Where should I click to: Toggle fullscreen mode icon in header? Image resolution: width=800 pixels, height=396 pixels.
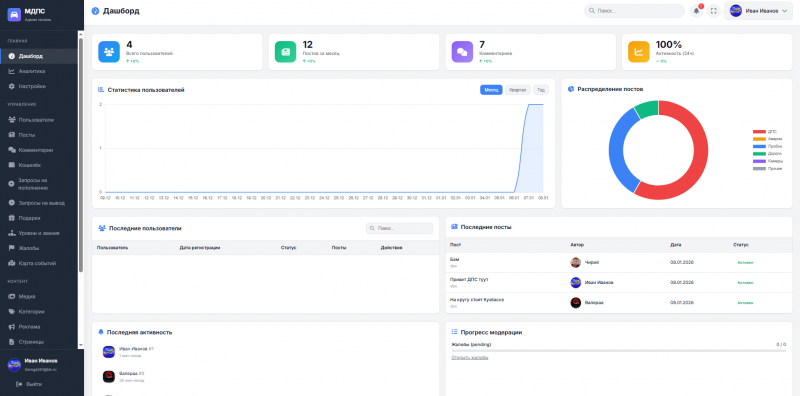tap(713, 11)
